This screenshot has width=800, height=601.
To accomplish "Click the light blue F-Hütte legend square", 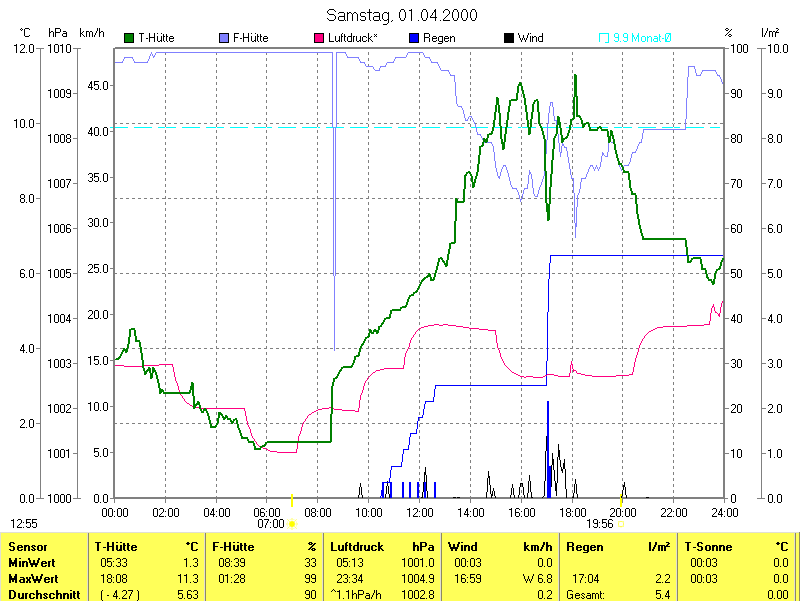I will [223, 38].
